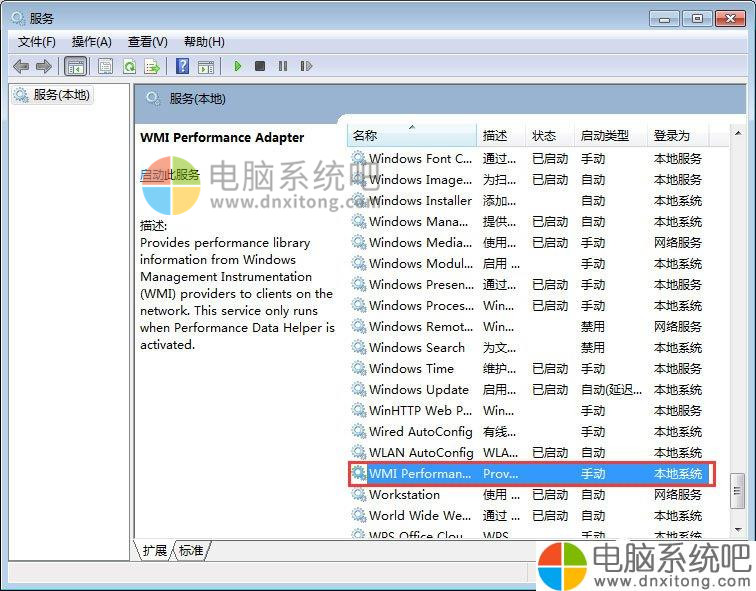Screen dimensions: 756x591
Task: Toggle show/hide console tree icon
Action: click(76, 66)
